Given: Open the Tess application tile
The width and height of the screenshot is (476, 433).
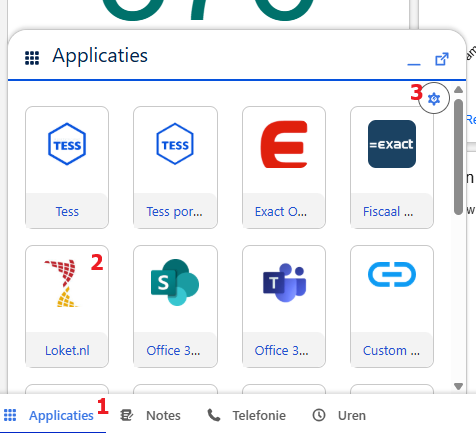Looking at the screenshot, I should [67, 167].
